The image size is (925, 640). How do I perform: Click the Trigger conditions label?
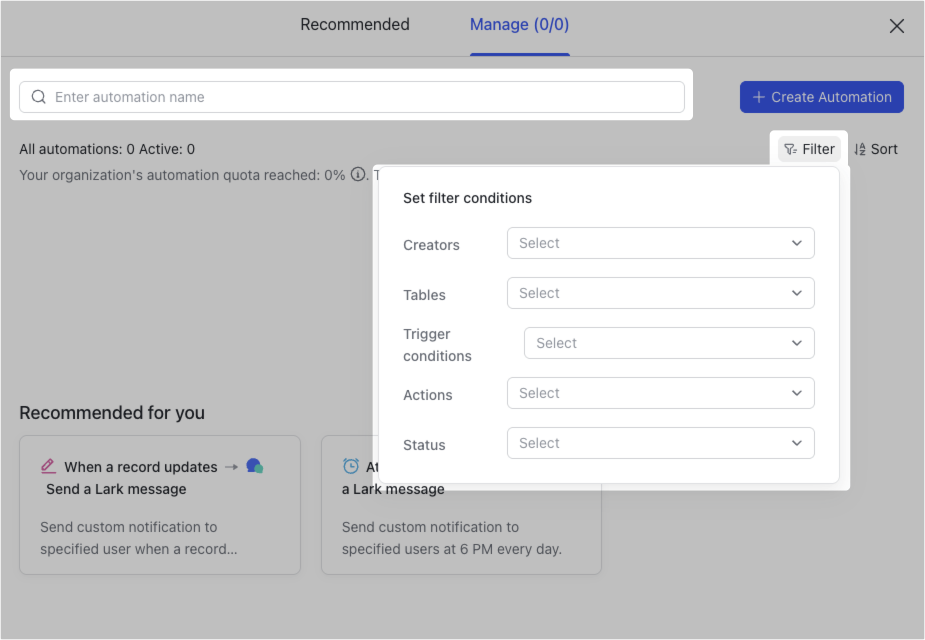[437, 345]
